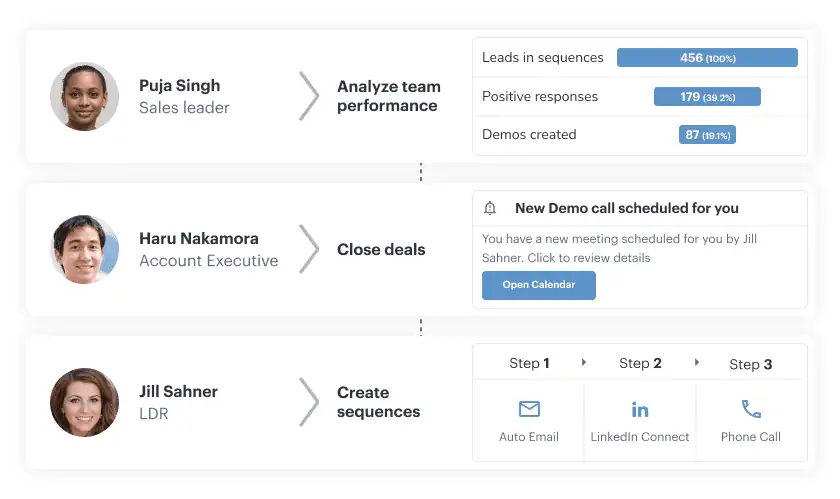
Task: Select Jill Sahner's profile picture
Action: 84,402
